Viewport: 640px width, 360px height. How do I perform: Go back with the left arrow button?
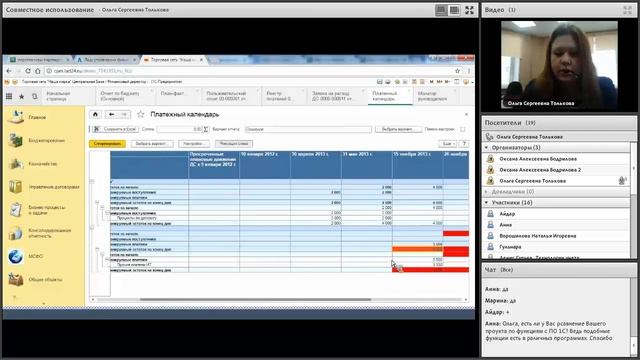pos(111,114)
